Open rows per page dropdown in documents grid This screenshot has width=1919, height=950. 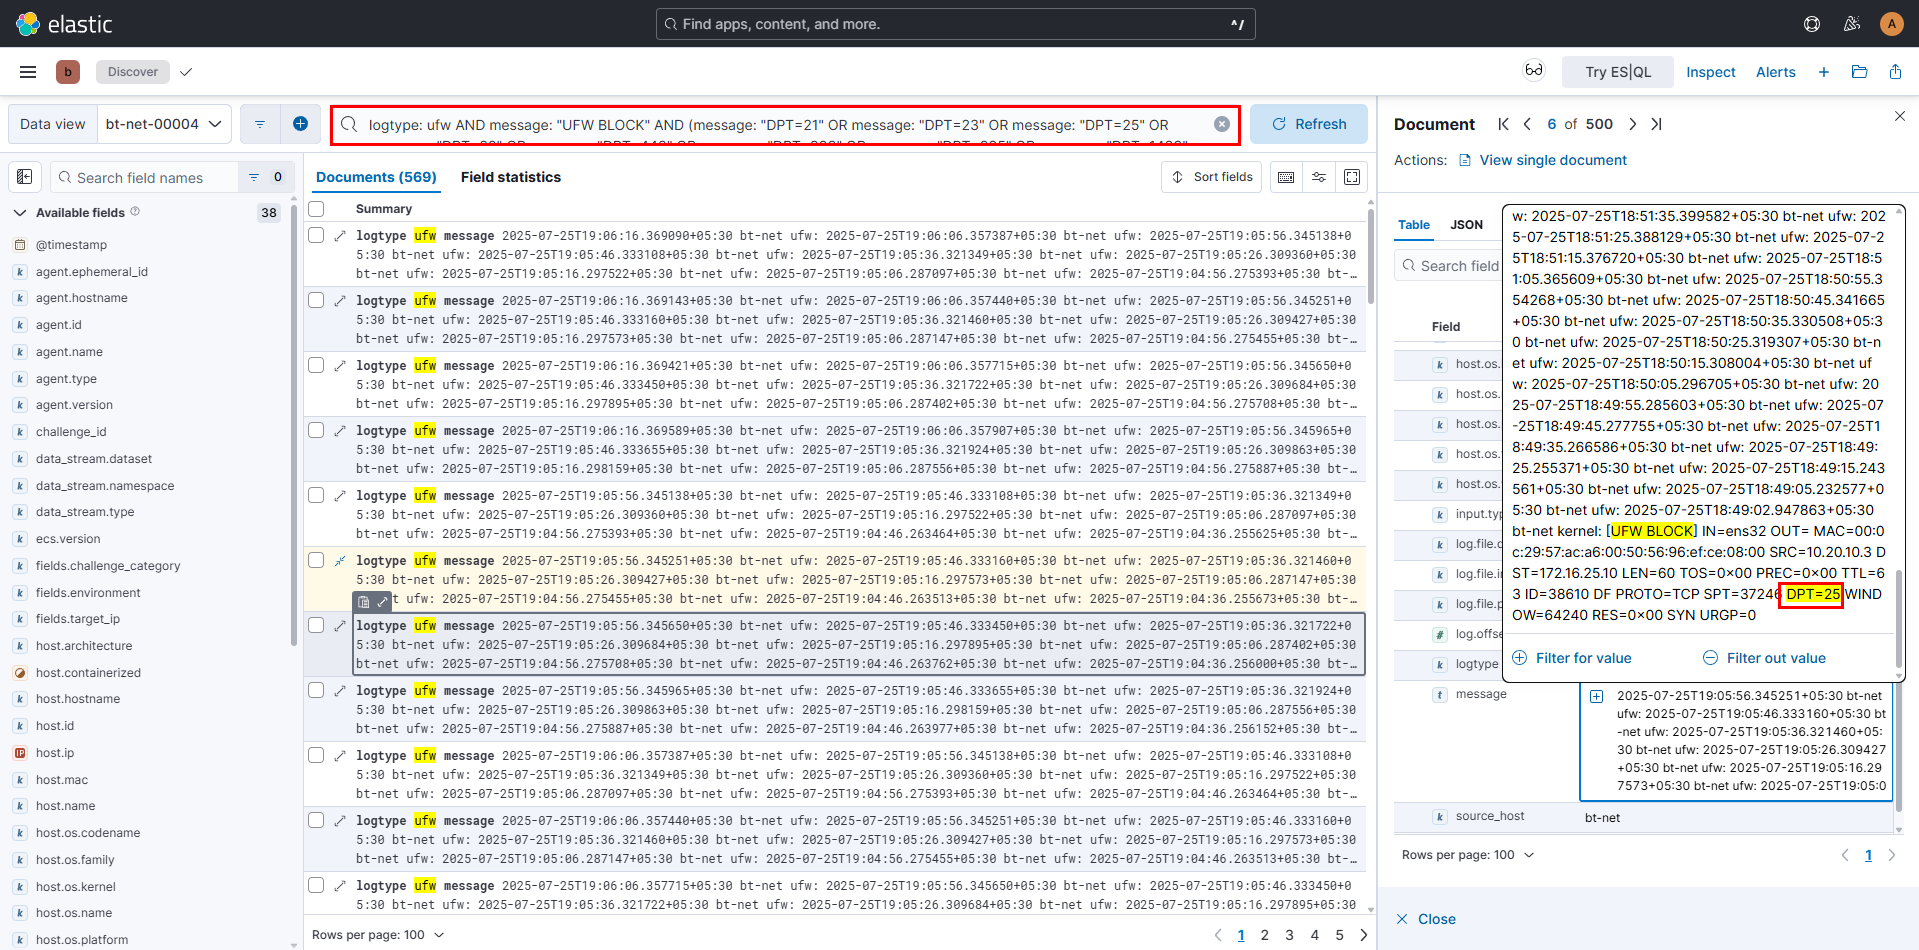(x=378, y=935)
